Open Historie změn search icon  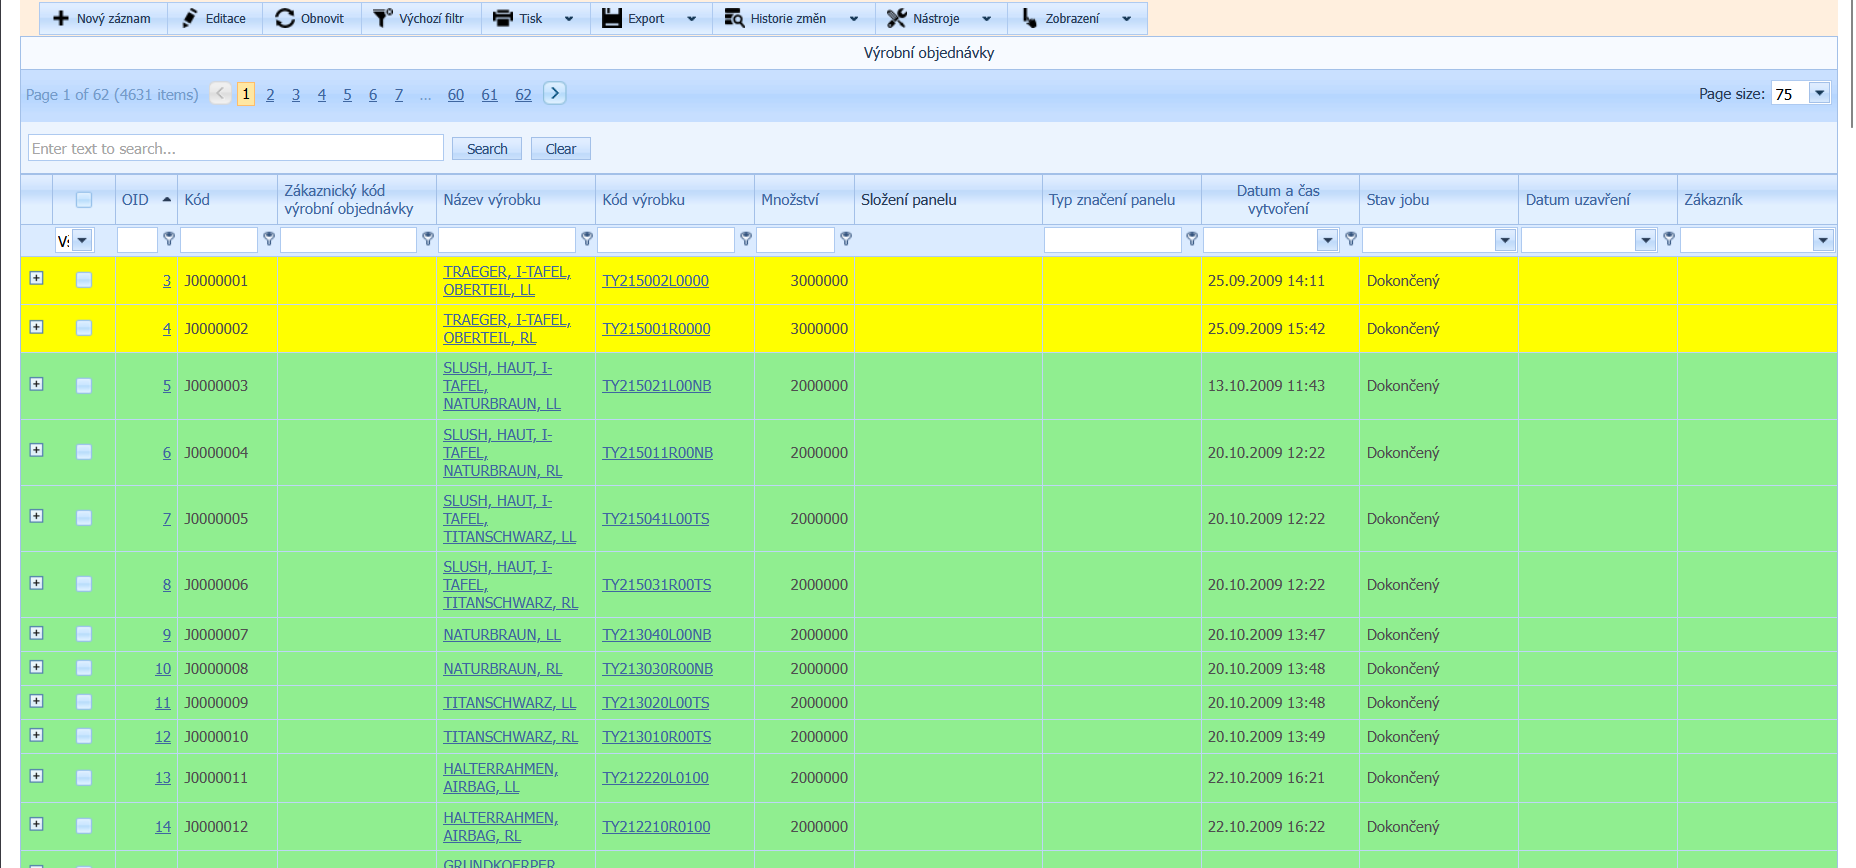(x=734, y=18)
